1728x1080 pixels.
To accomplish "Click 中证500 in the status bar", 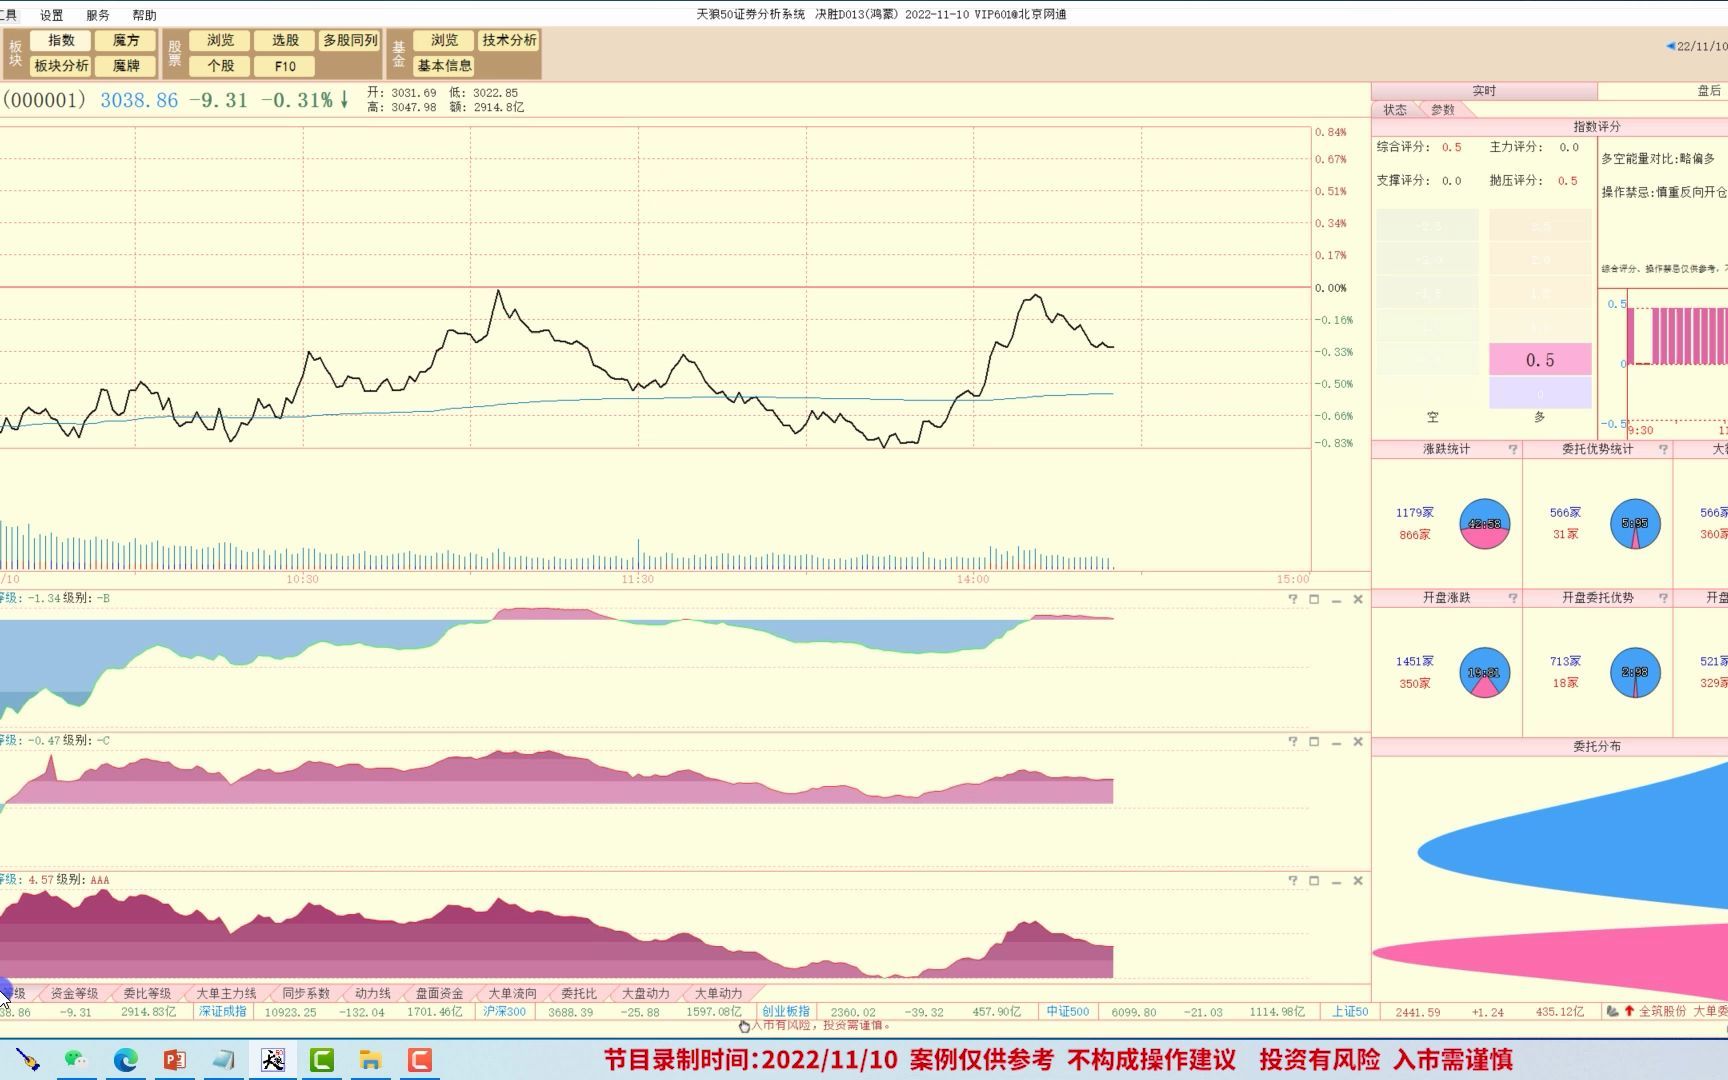I will click(x=1067, y=1012).
